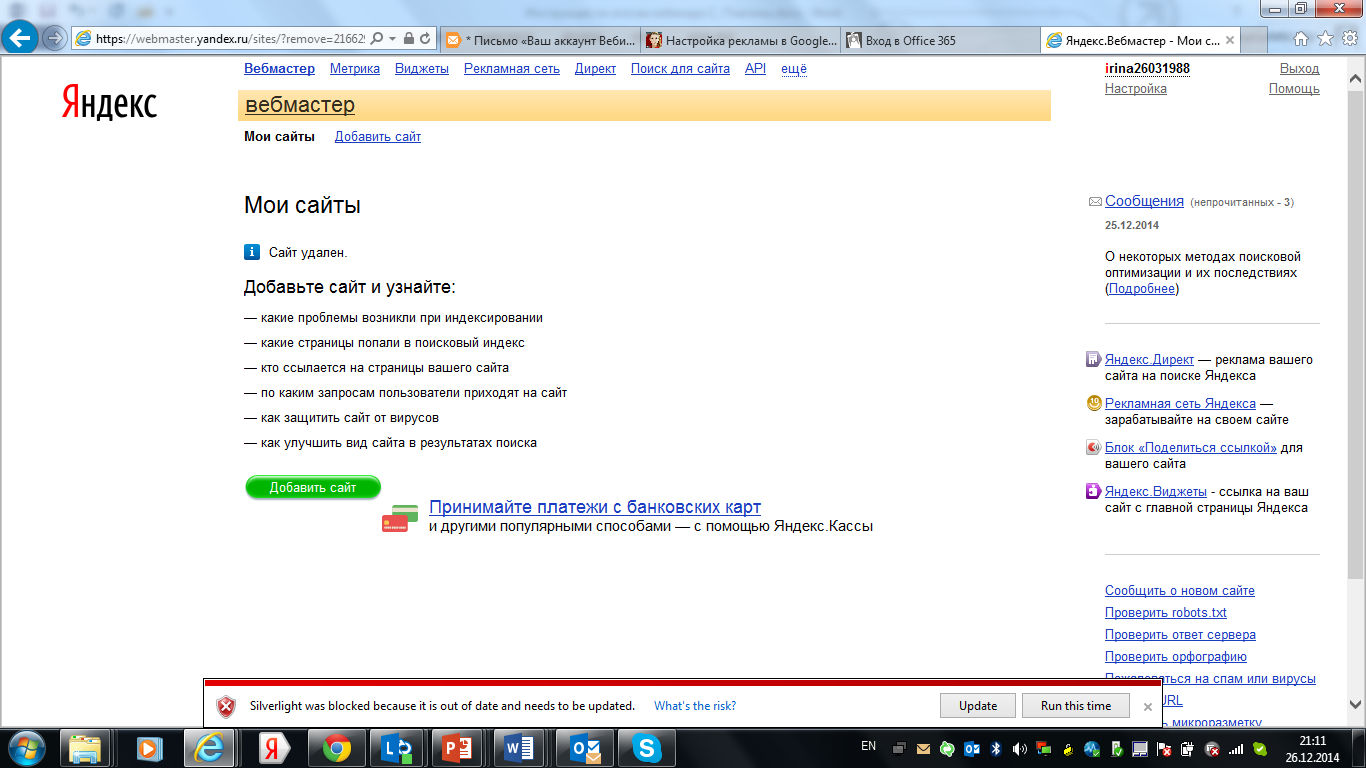
Task: Open the Вебмастер top navigation link
Action: [x=279, y=69]
